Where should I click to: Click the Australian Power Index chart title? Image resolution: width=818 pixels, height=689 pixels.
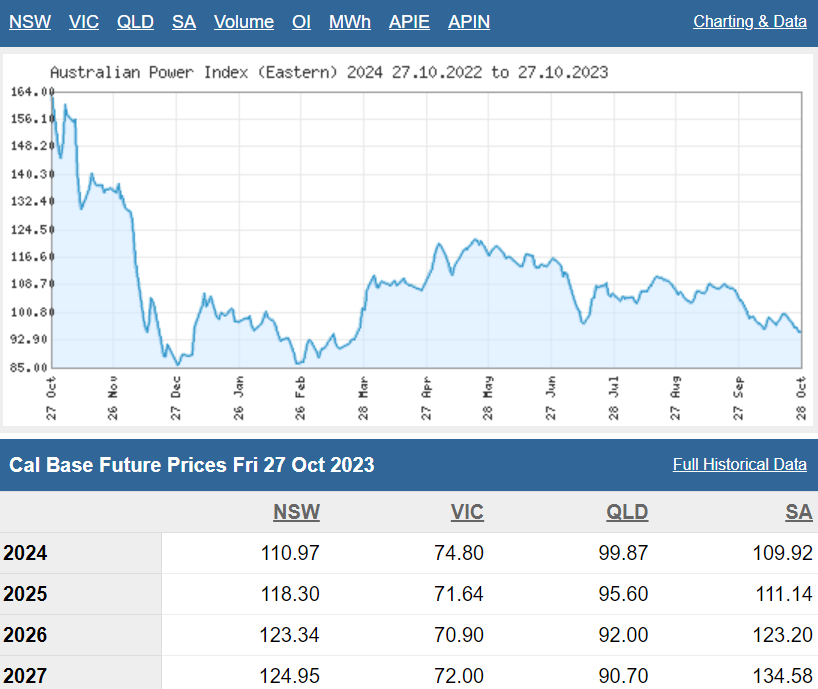coord(329,73)
